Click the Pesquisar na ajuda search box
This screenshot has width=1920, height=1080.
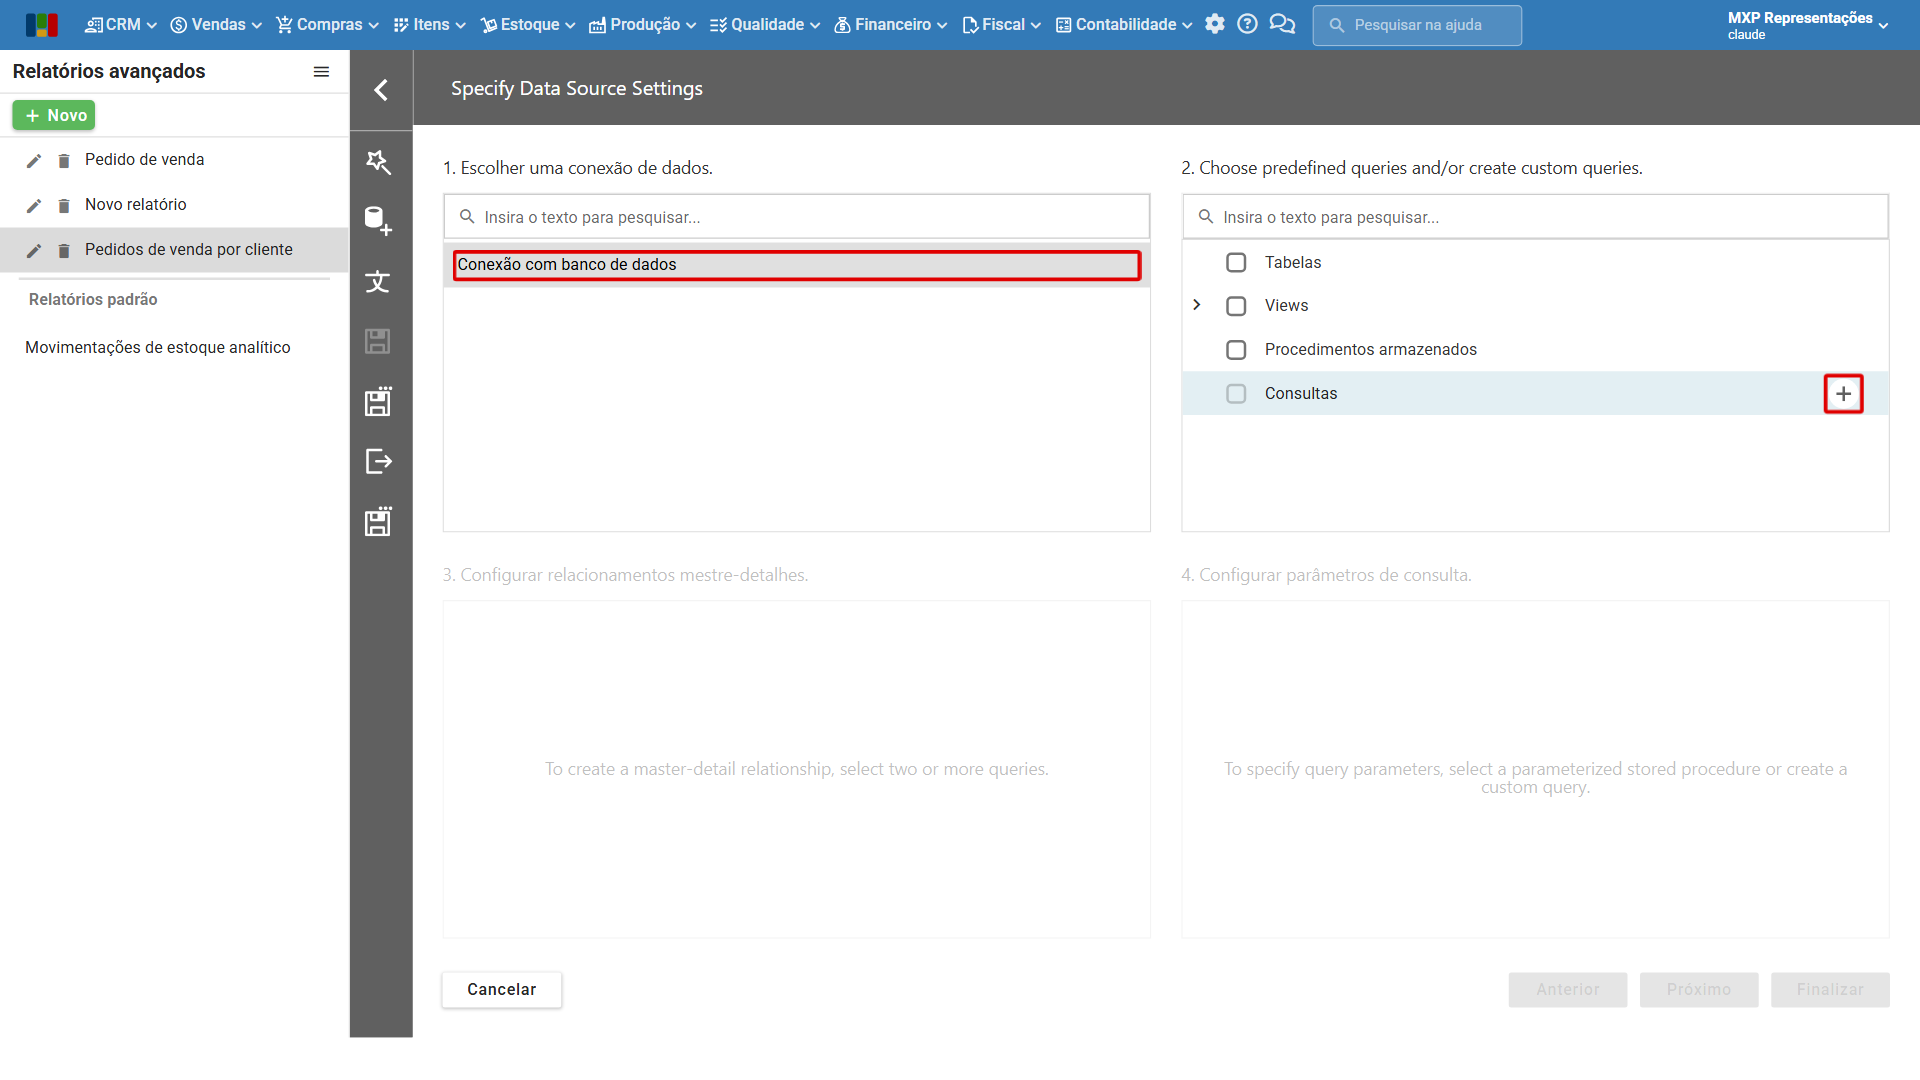click(1417, 25)
